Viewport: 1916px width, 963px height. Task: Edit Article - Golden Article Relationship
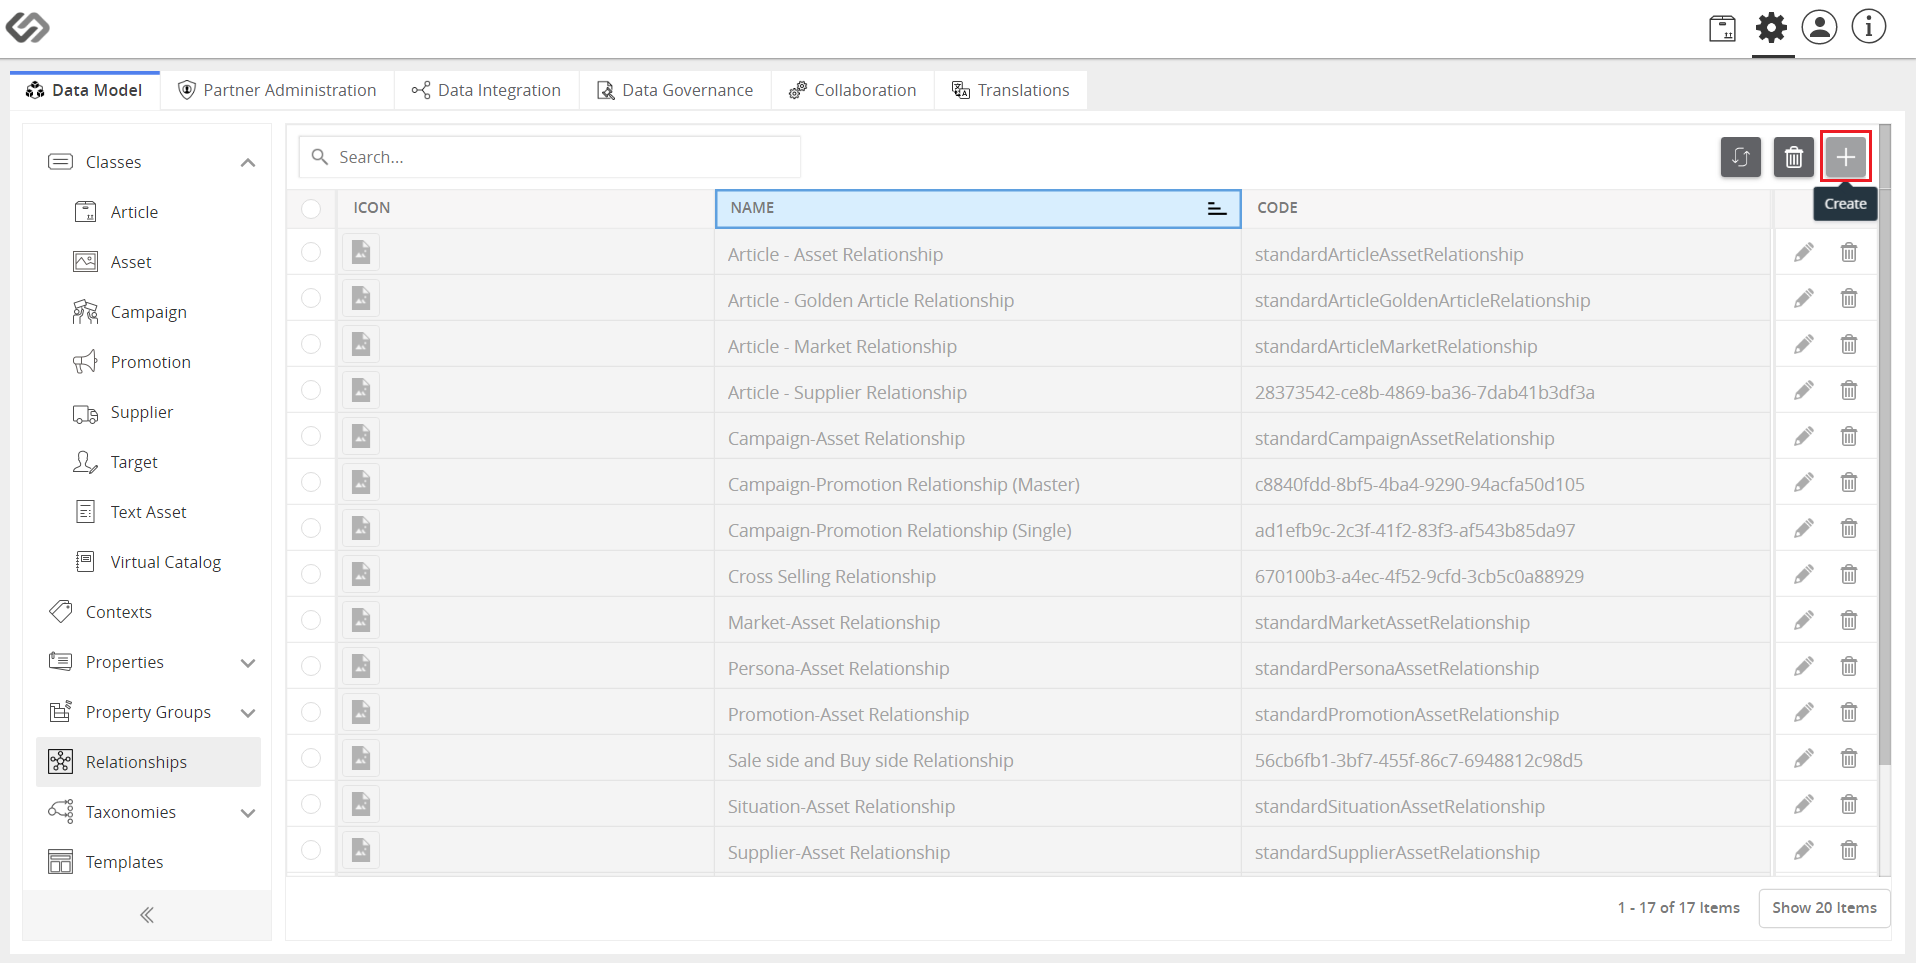[x=1803, y=299]
